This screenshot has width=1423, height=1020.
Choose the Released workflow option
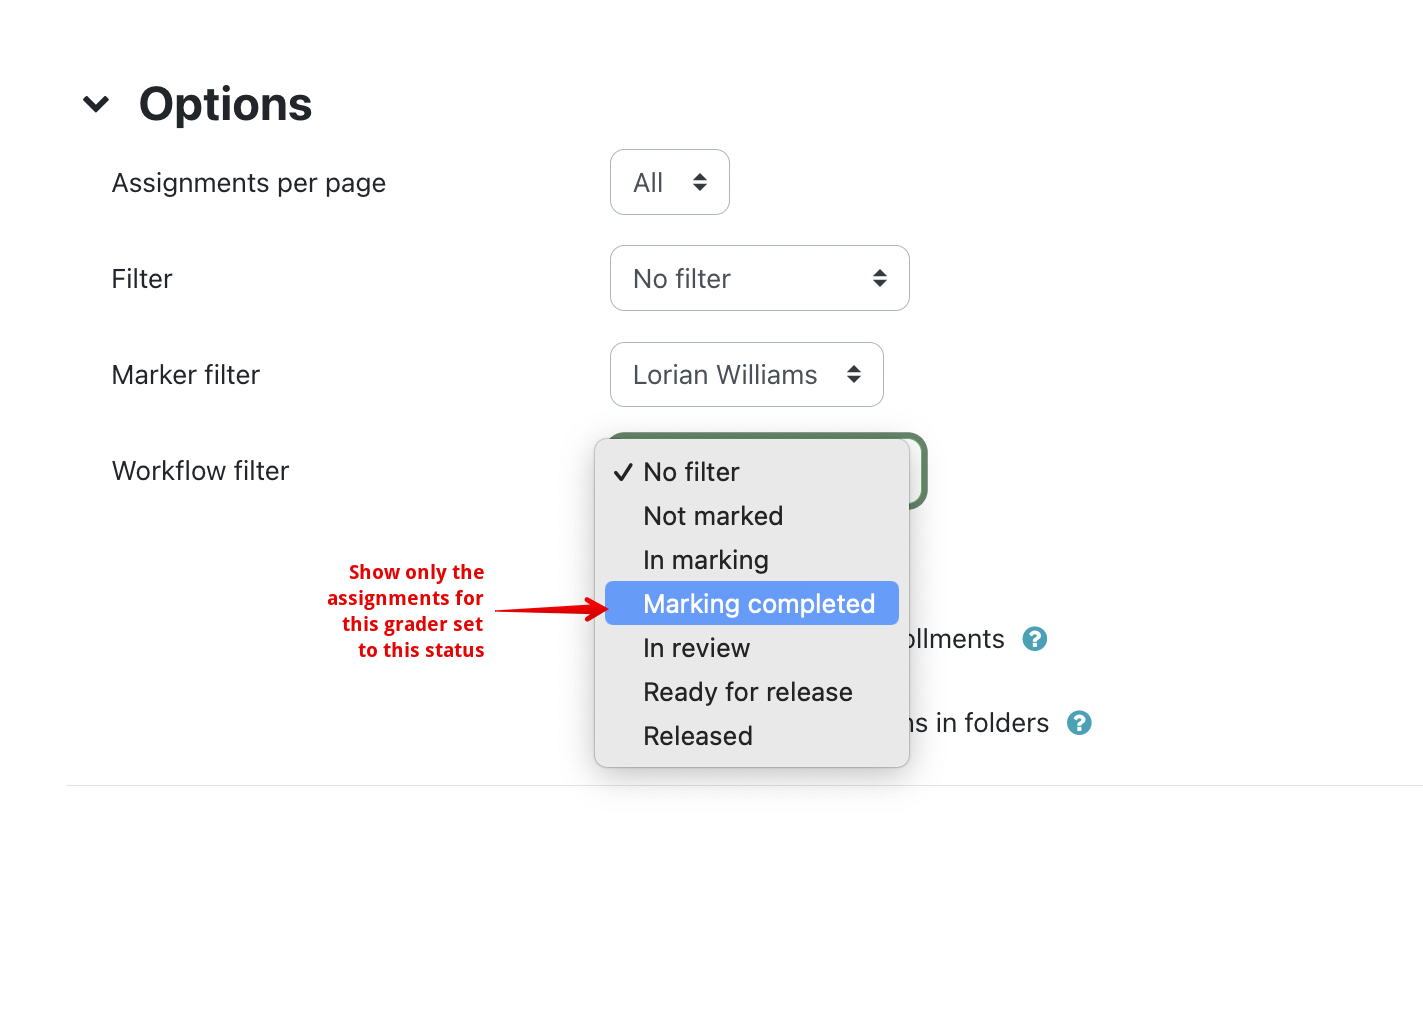pos(698,736)
